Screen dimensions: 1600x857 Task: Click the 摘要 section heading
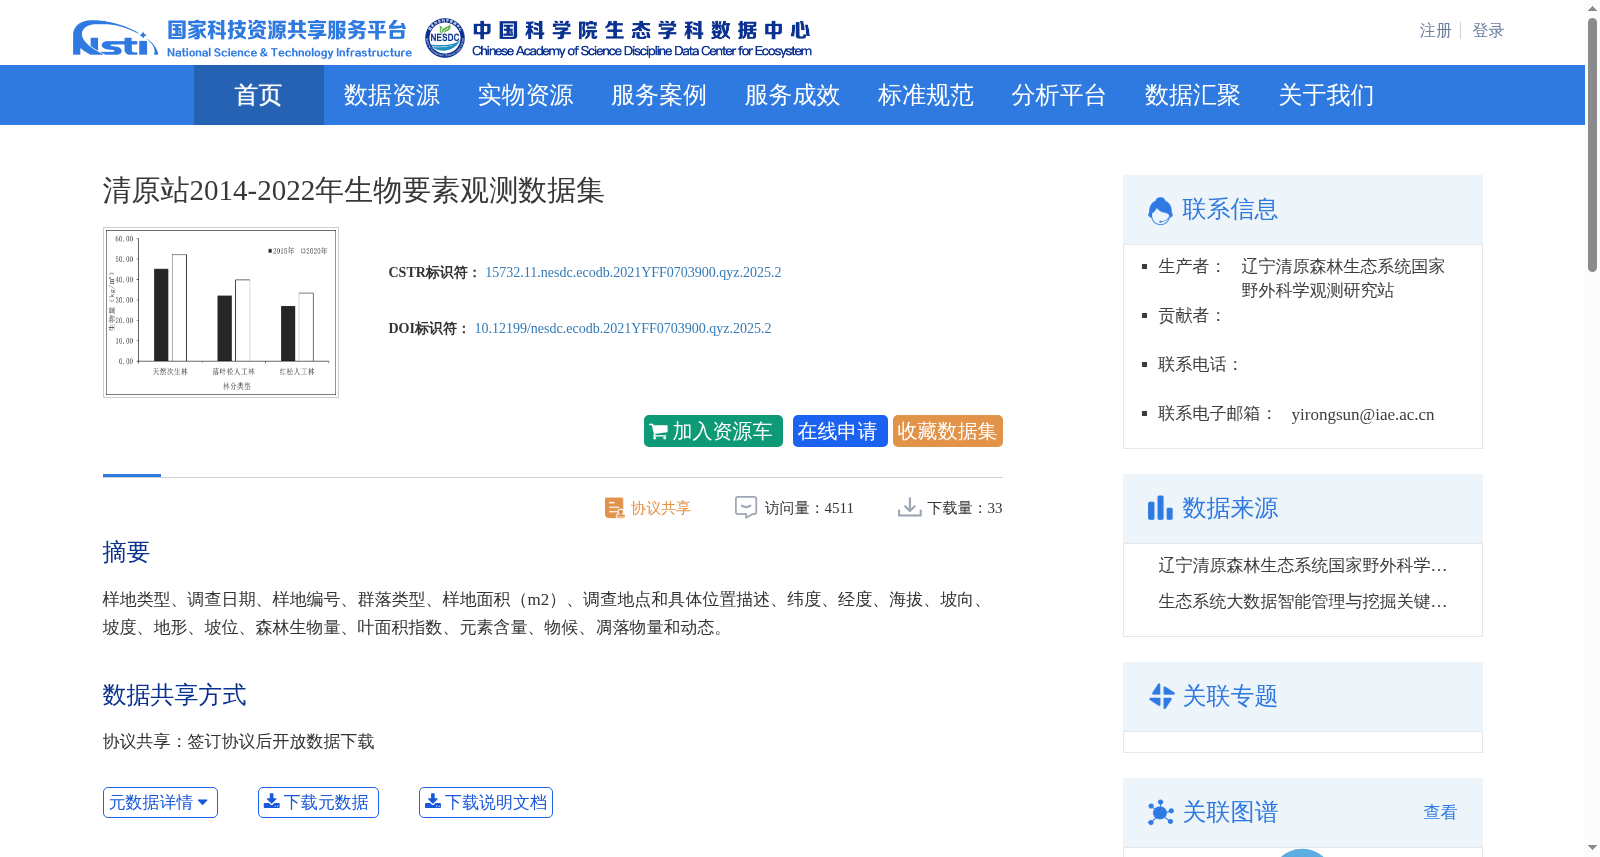click(126, 552)
